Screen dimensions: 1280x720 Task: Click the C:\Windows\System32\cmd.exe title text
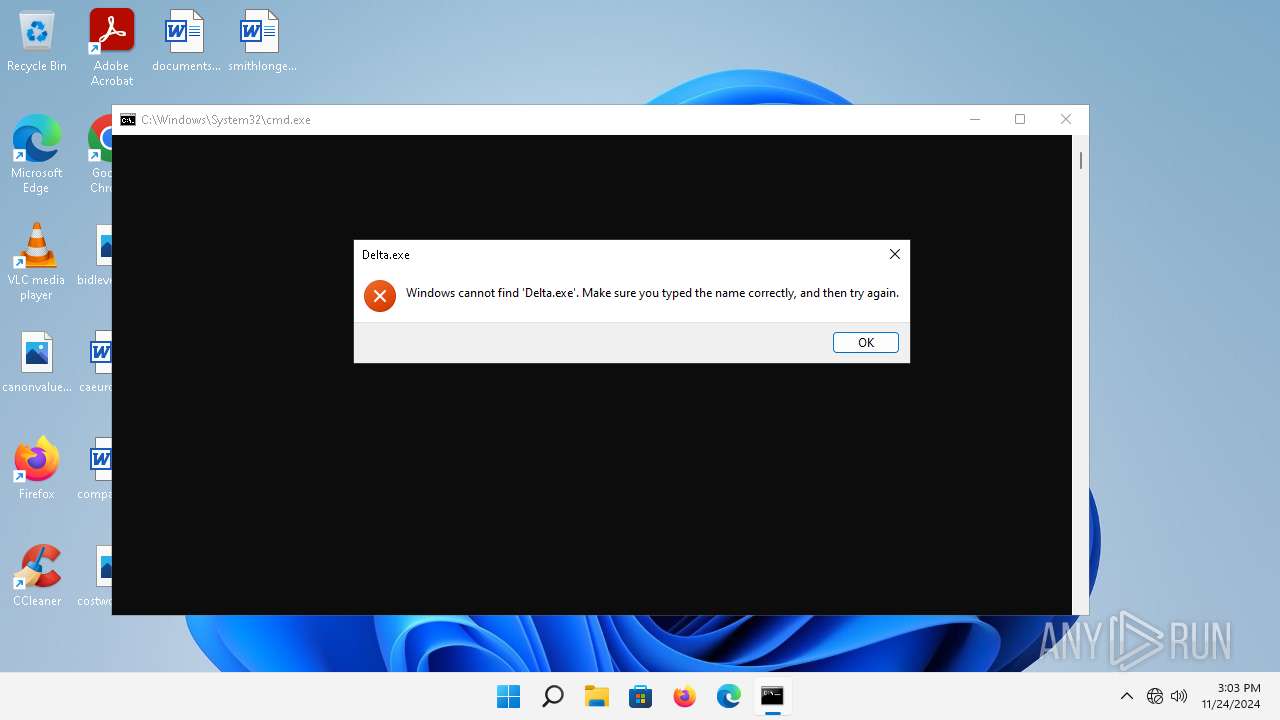point(226,120)
